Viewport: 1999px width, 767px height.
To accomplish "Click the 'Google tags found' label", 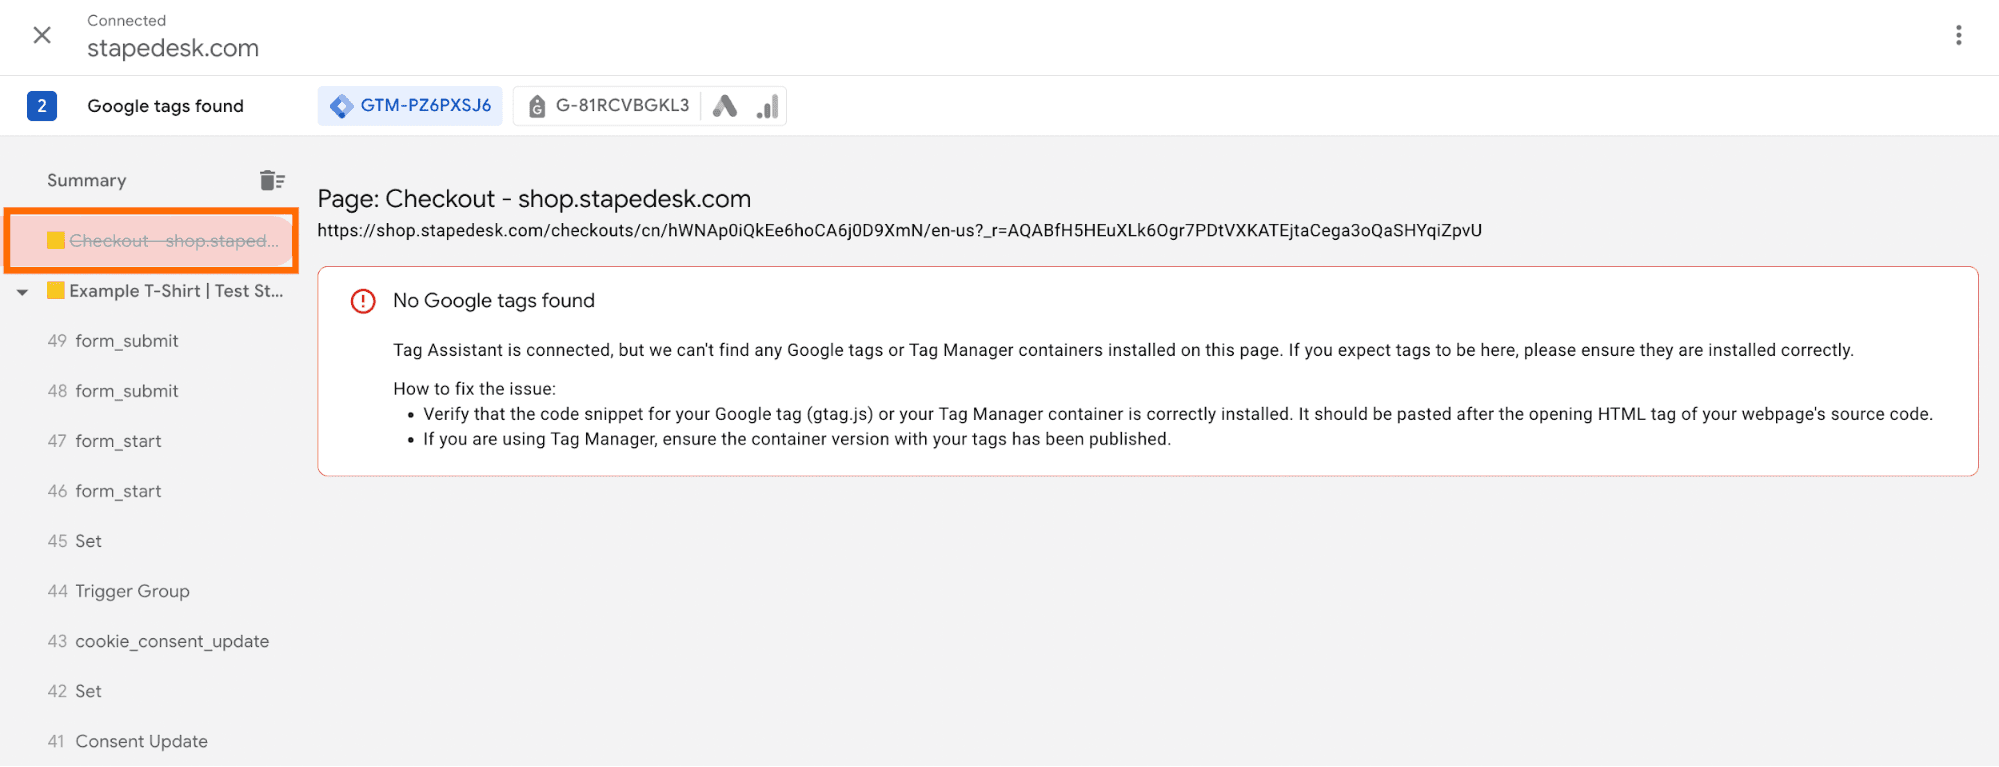I will (165, 106).
